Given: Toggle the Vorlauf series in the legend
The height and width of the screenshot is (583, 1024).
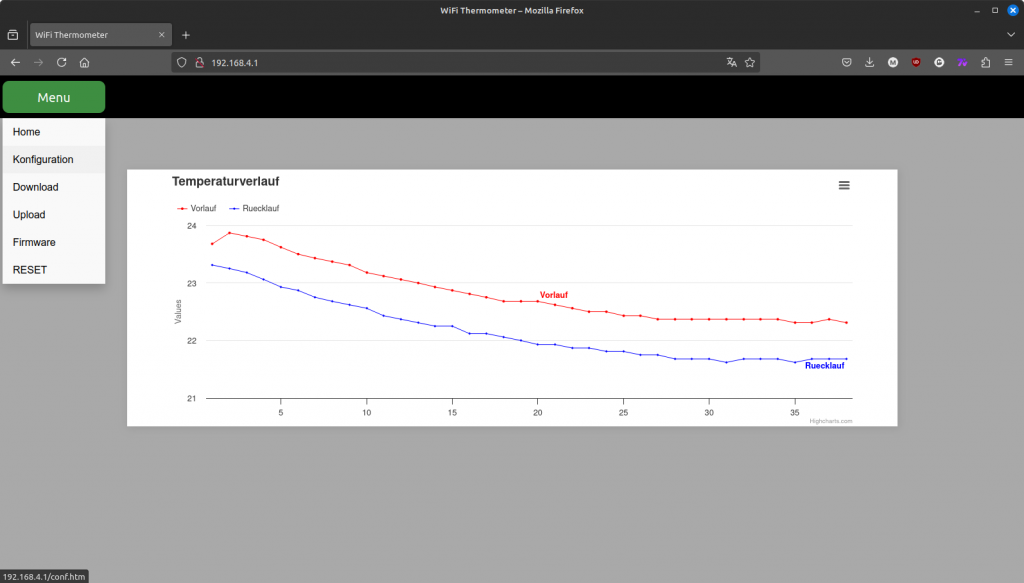Looking at the screenshot, I should [x=197, y=208].
